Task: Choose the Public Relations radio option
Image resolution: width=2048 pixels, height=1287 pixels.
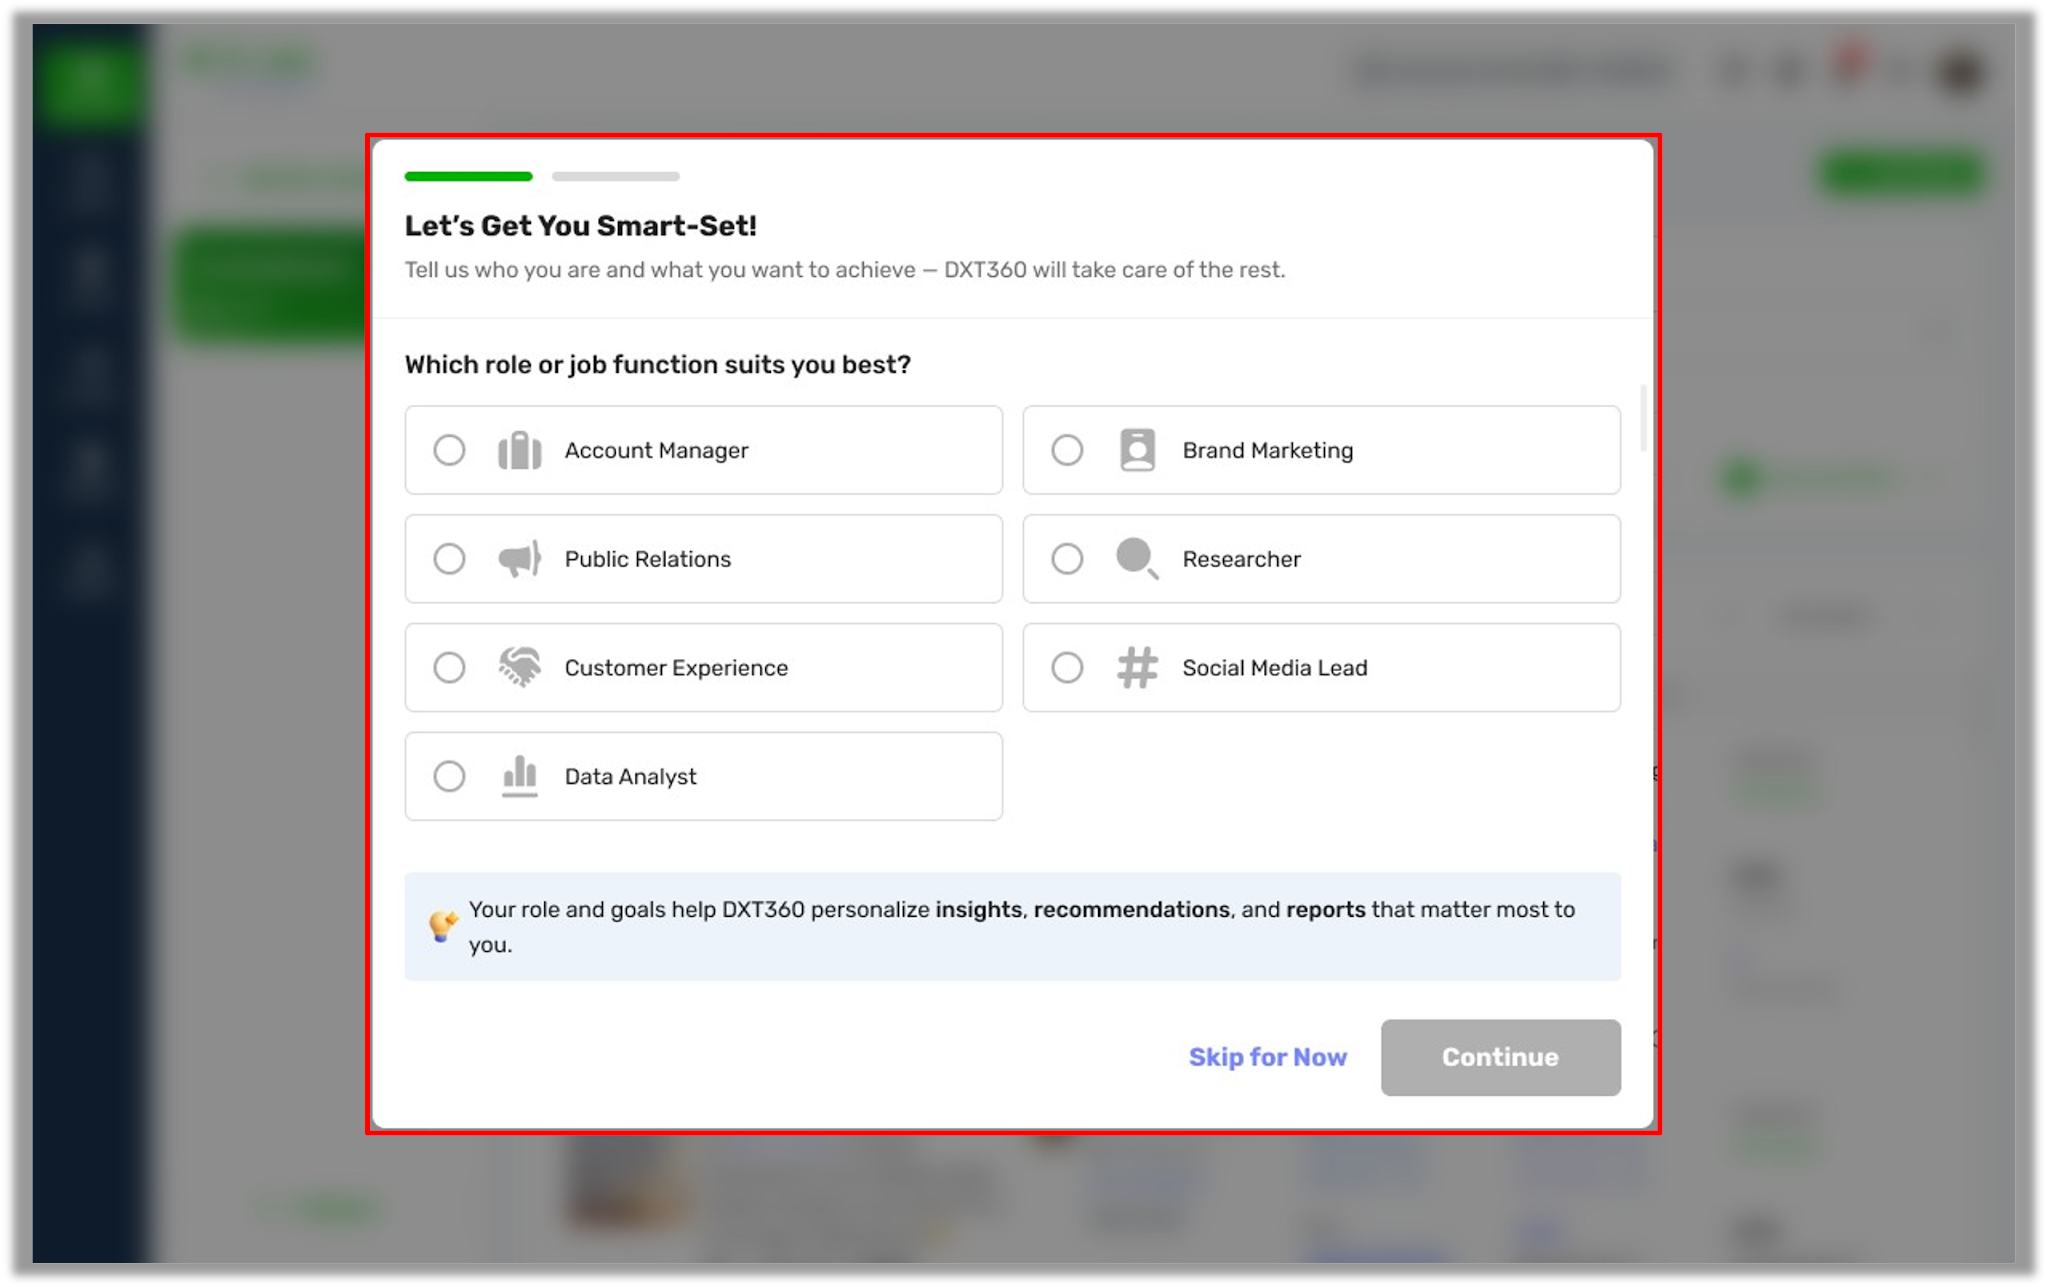Action: coord(449,559)
